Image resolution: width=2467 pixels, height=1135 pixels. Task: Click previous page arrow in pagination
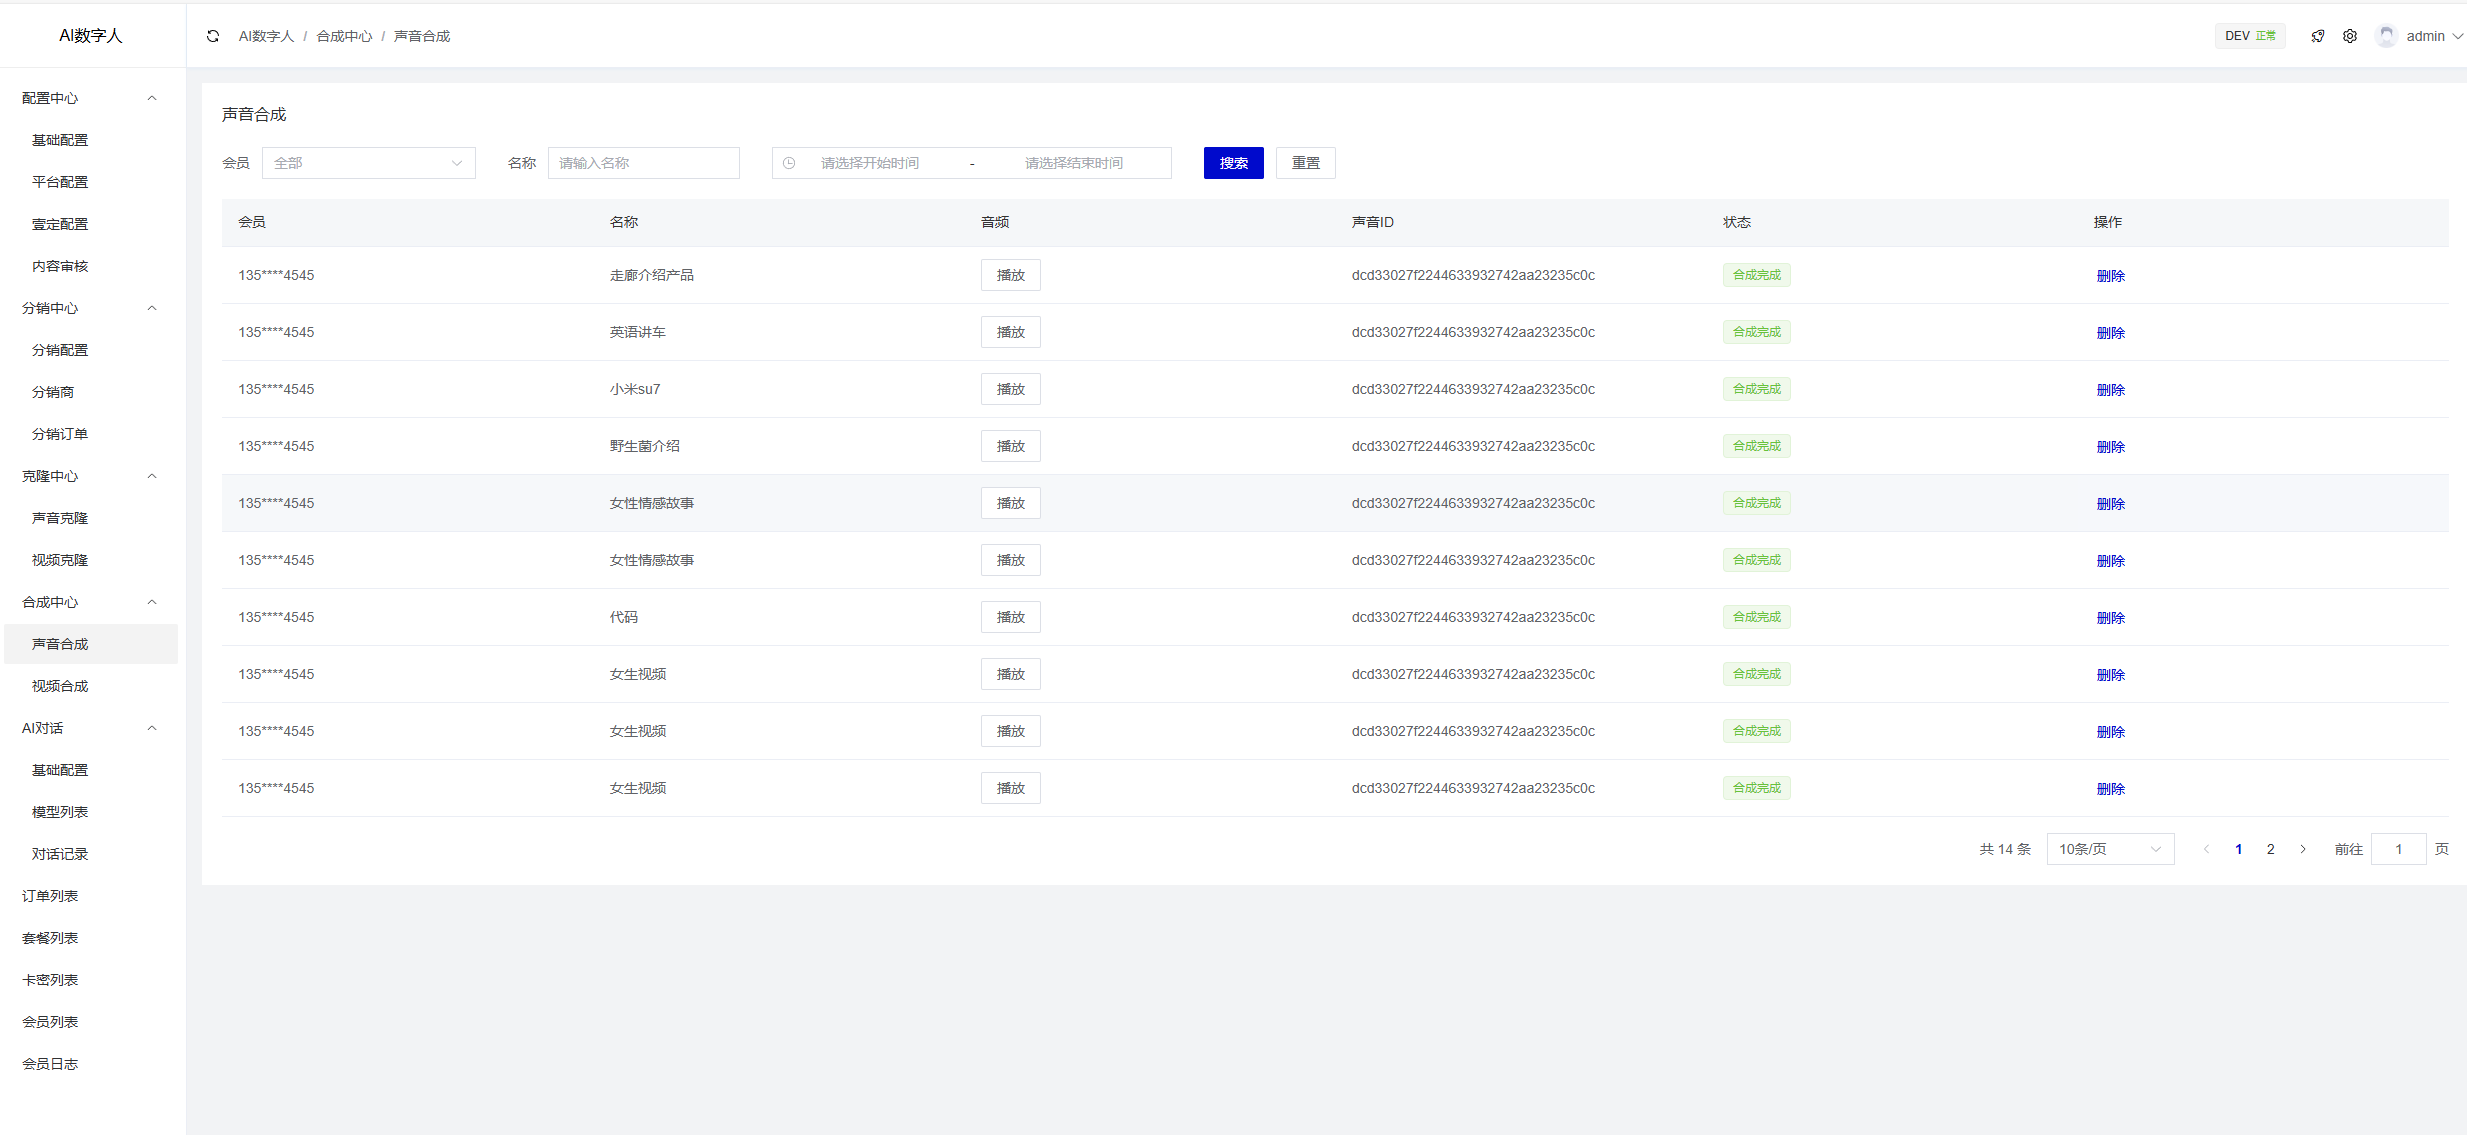[2207, 849]
